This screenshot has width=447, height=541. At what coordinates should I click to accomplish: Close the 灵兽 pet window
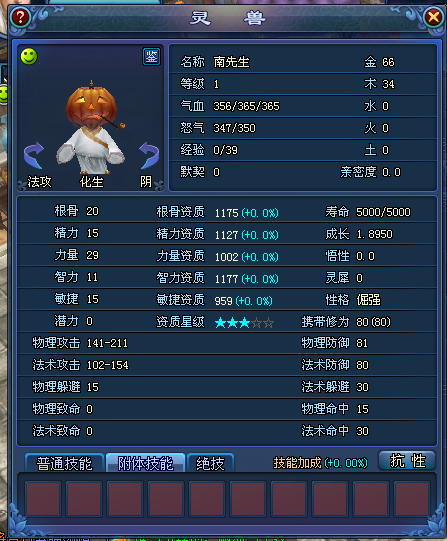(433, 17)
